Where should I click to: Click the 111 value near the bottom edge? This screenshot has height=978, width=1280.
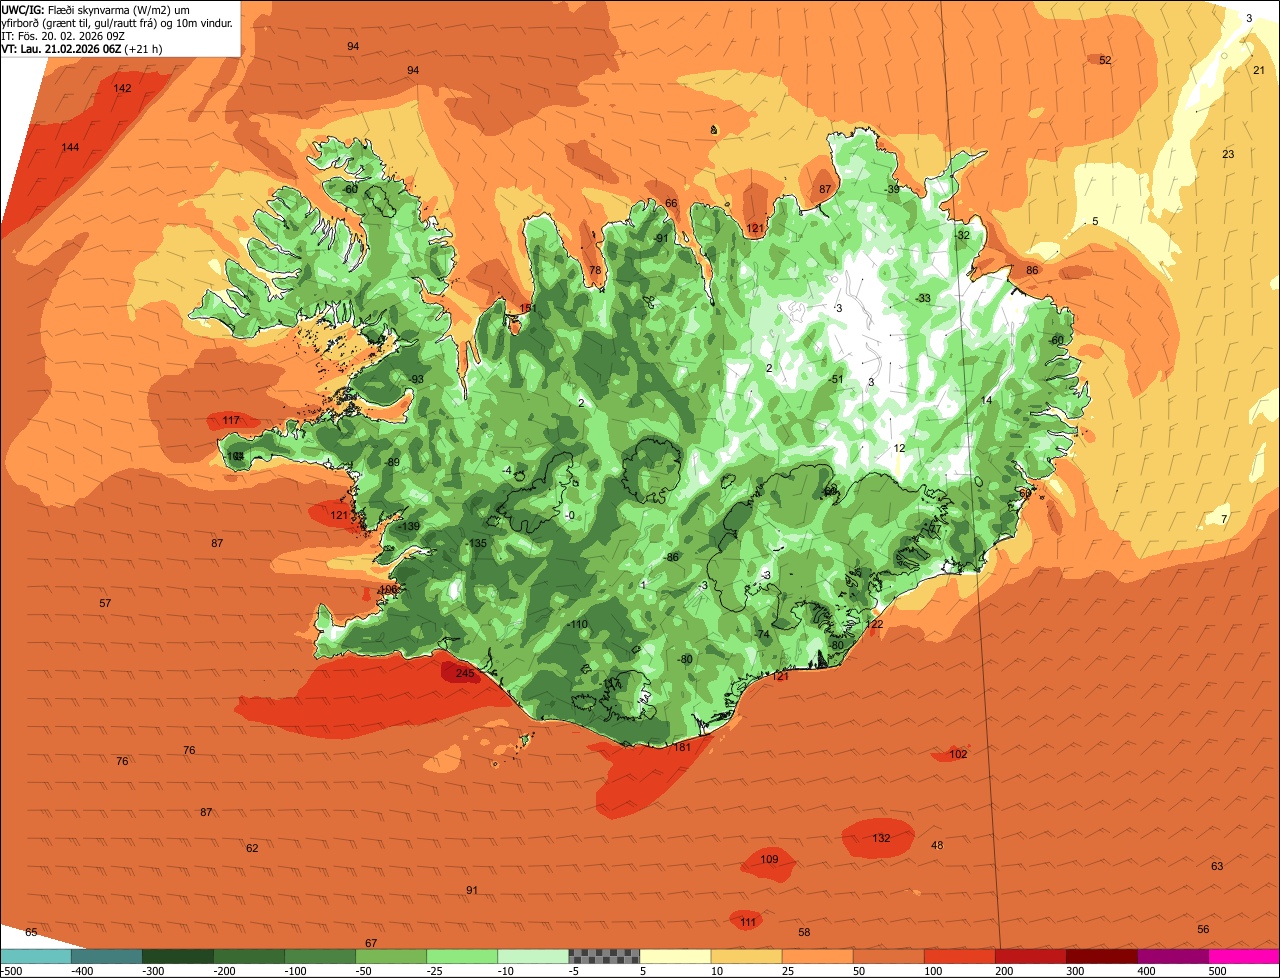[749, 921]
